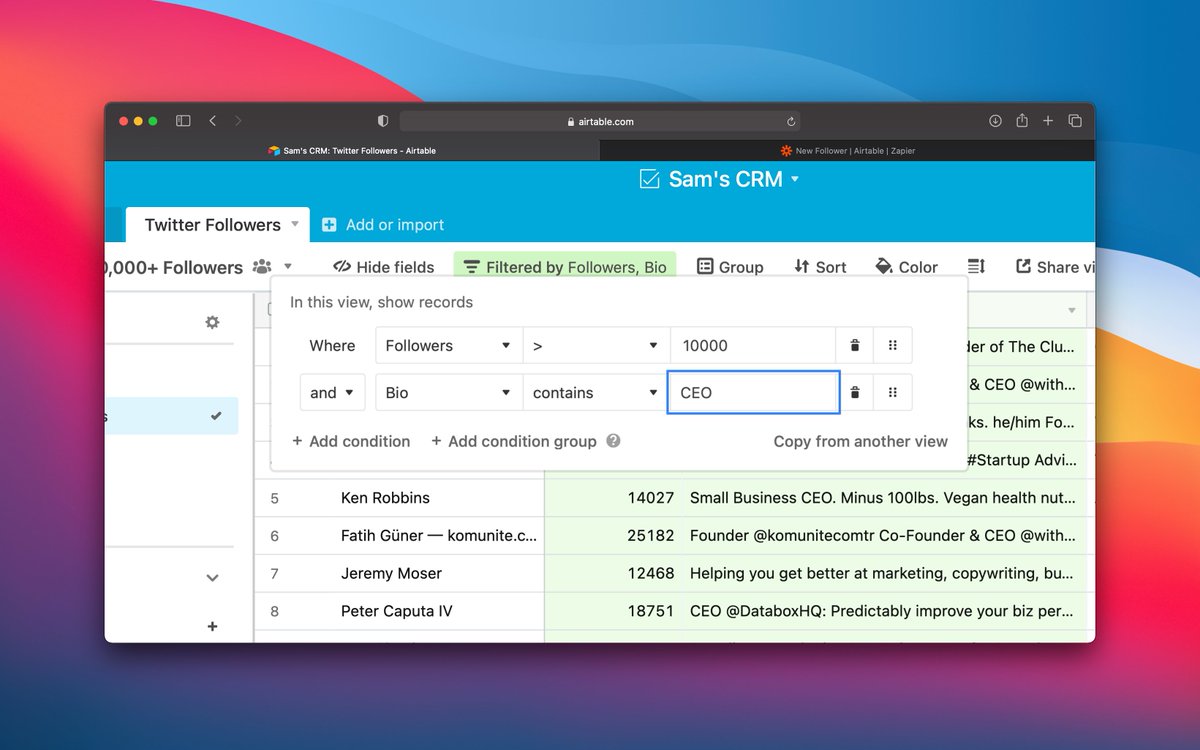Open the Group menu
Viewport: 1200px width, 750px height.
click(730, 267)
